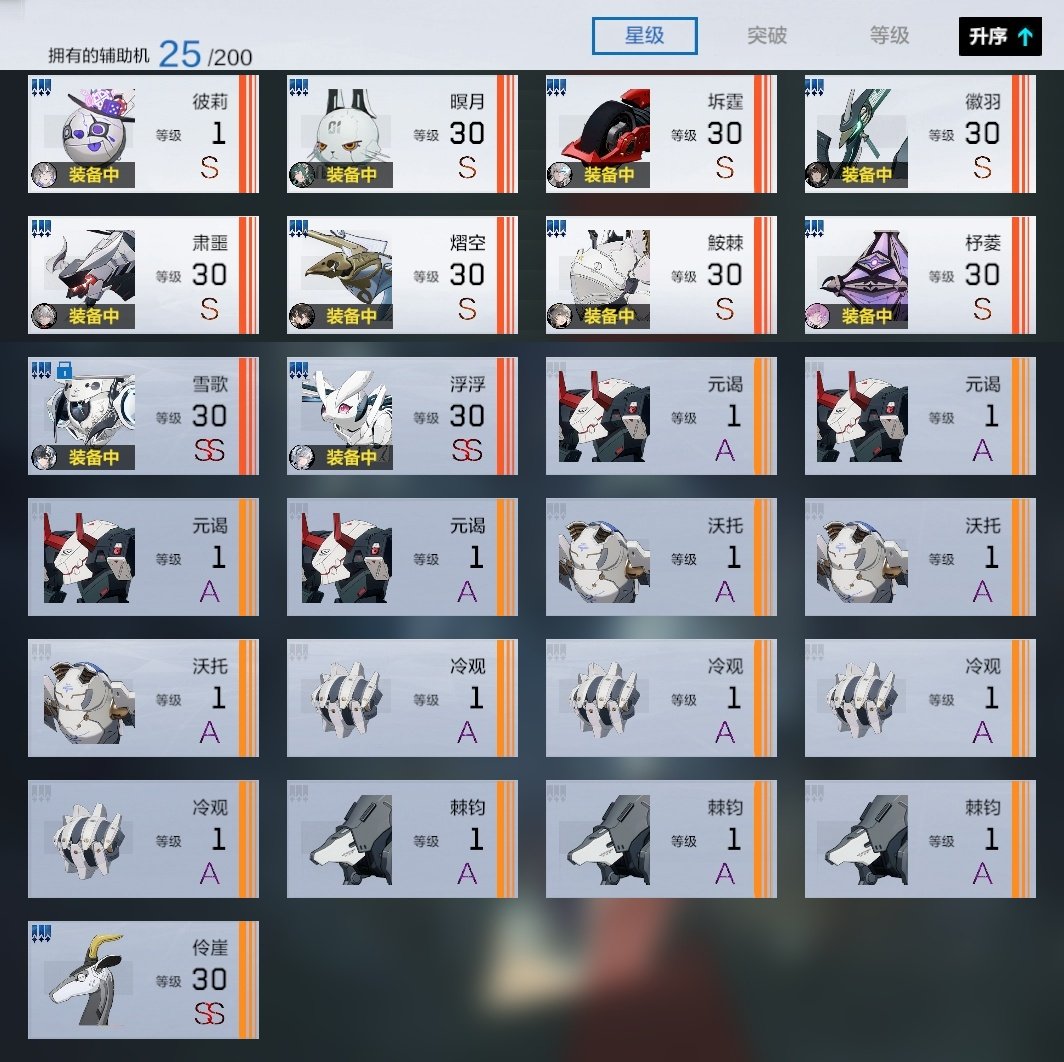The image size is (1064, 1062).
Task: Select the 彼莉 dice-hat ball assistant card
Action: [x=143, y=134]
